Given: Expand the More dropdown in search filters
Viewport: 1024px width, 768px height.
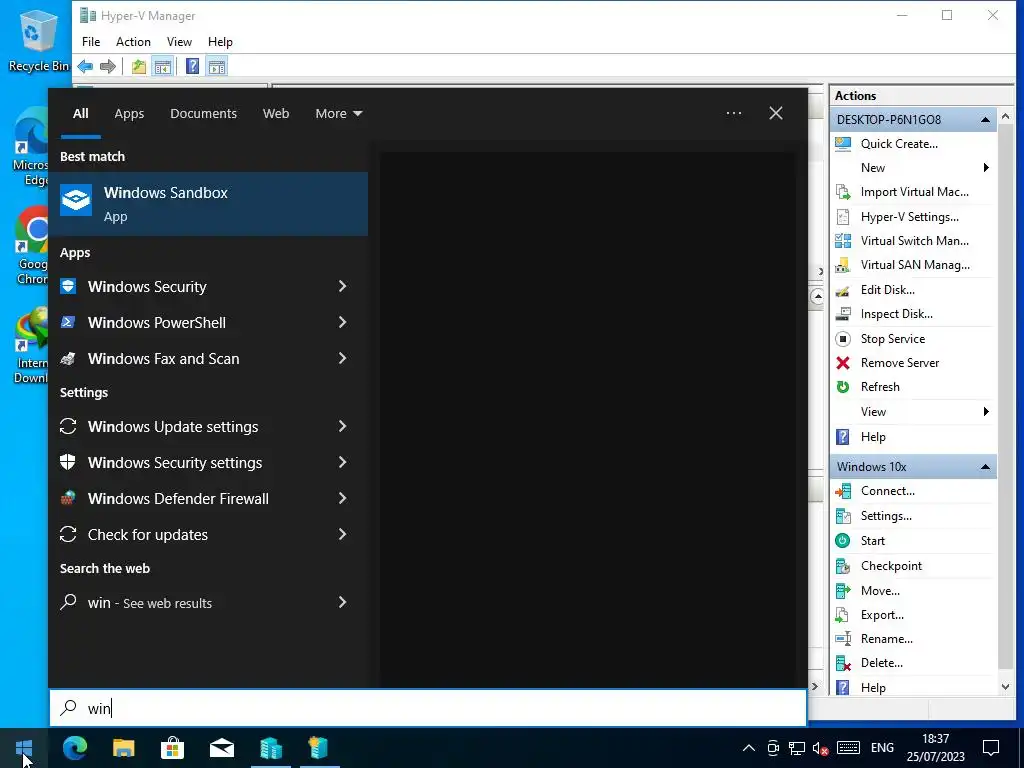Looking at the screenshot, I should [x=338, y=114].
